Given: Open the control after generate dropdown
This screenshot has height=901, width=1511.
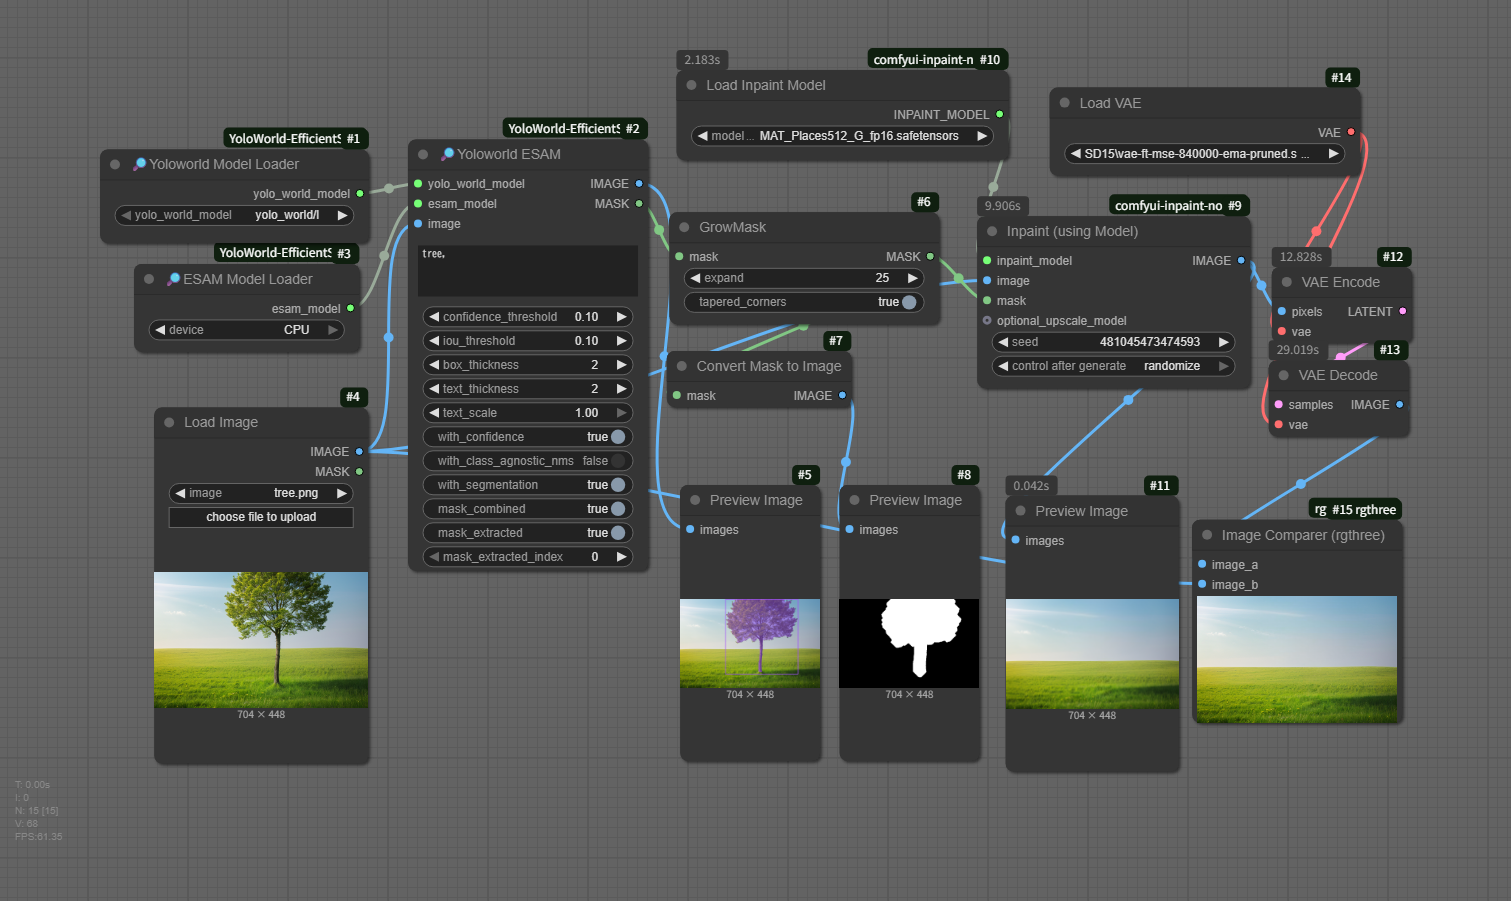Looking at the screenshot, I should 1113,367.
